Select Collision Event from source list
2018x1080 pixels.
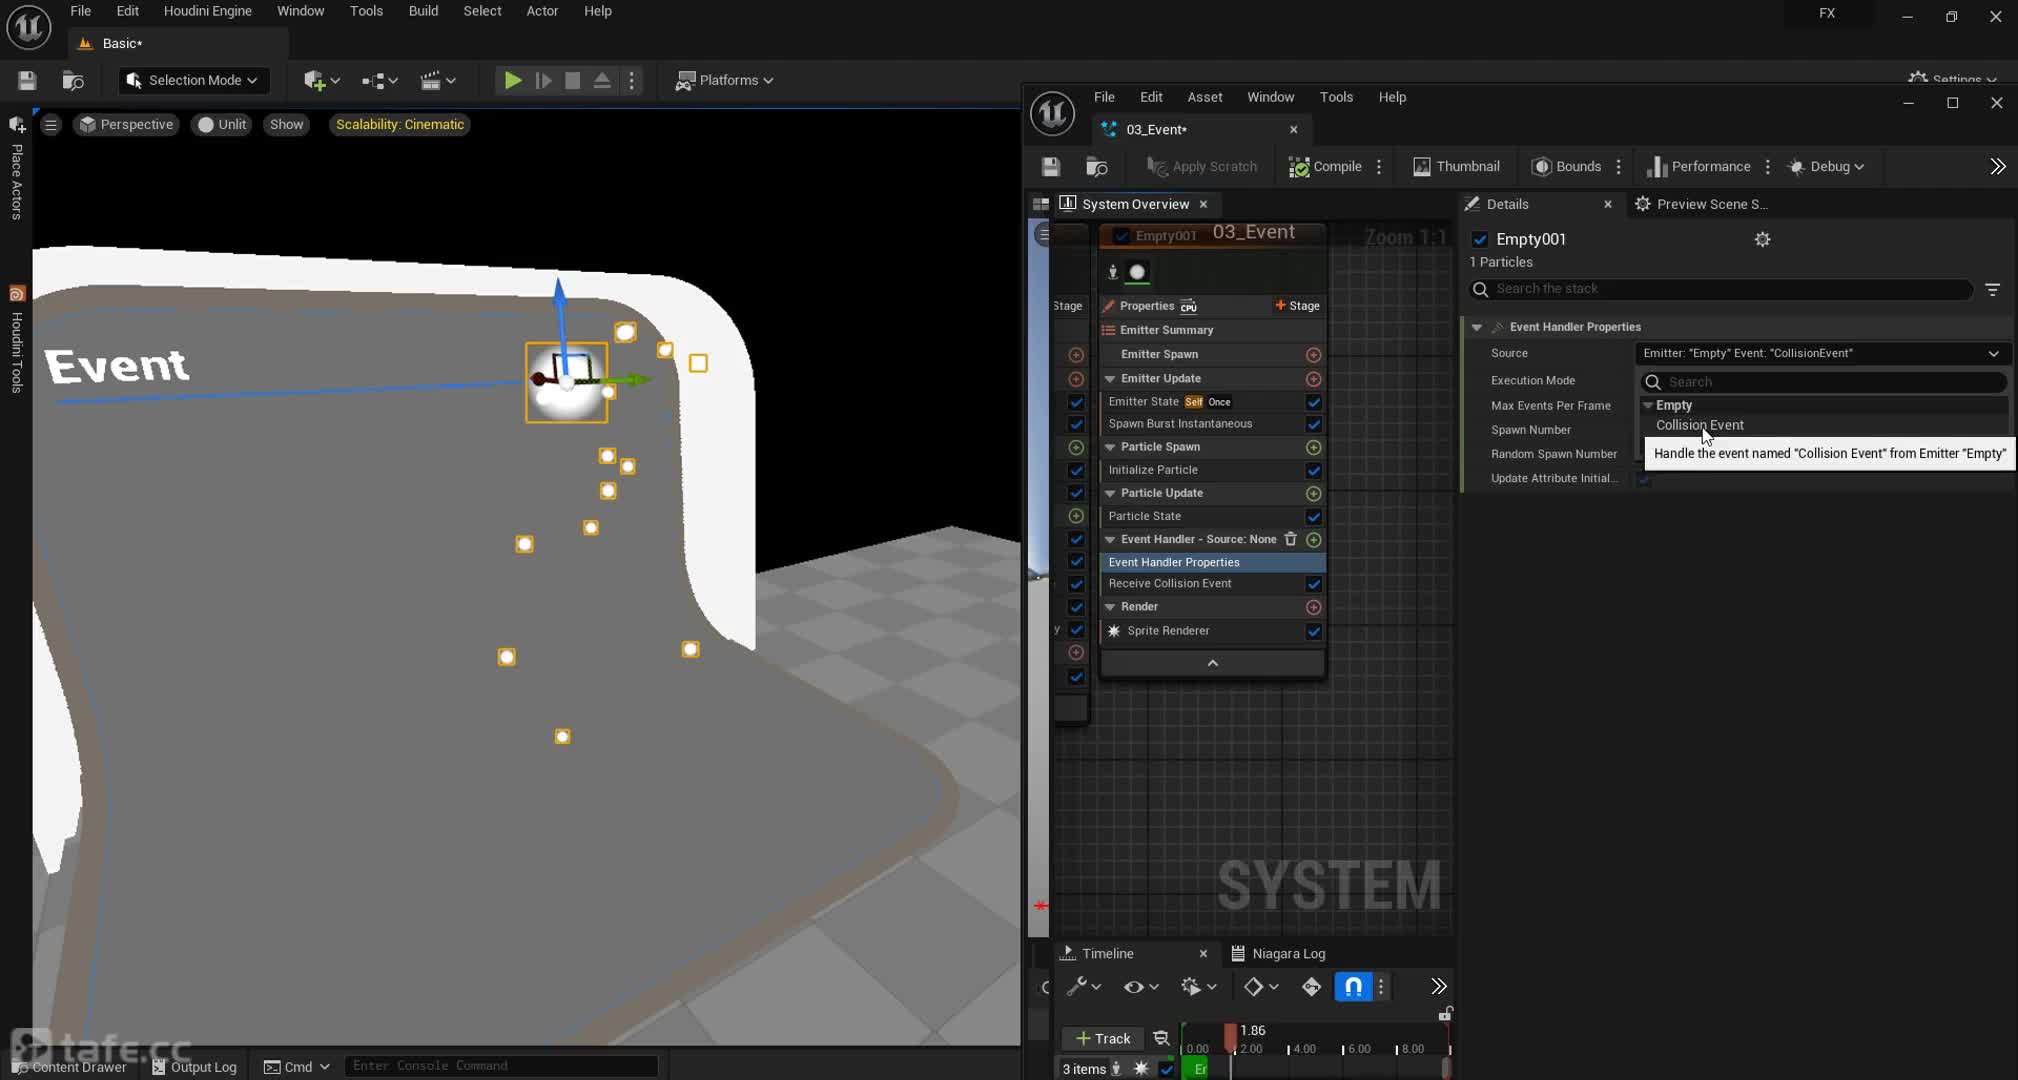(1699, 425)
